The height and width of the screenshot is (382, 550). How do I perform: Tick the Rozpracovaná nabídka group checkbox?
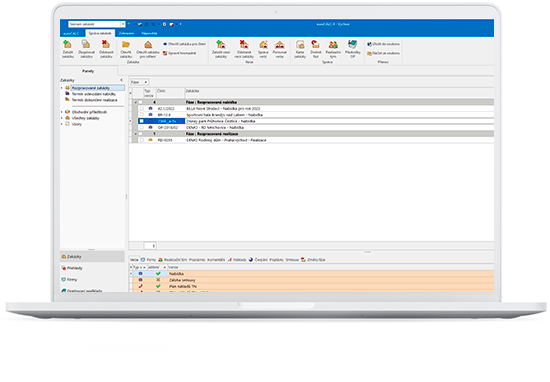pyautogui.click(x=140, y=102)
